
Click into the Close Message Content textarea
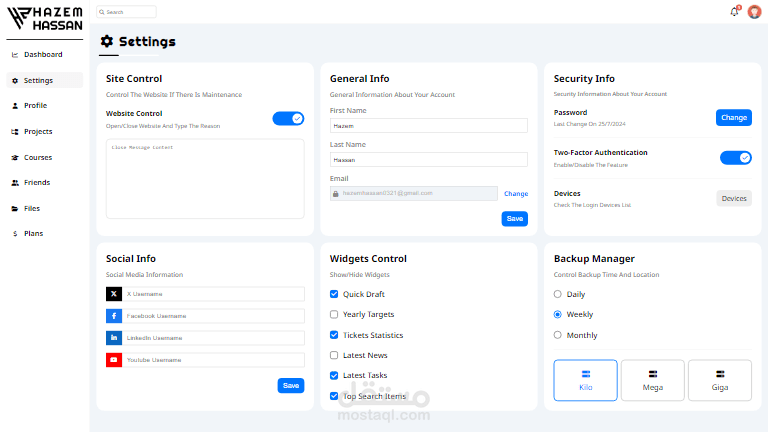click(x=205, y=179)
